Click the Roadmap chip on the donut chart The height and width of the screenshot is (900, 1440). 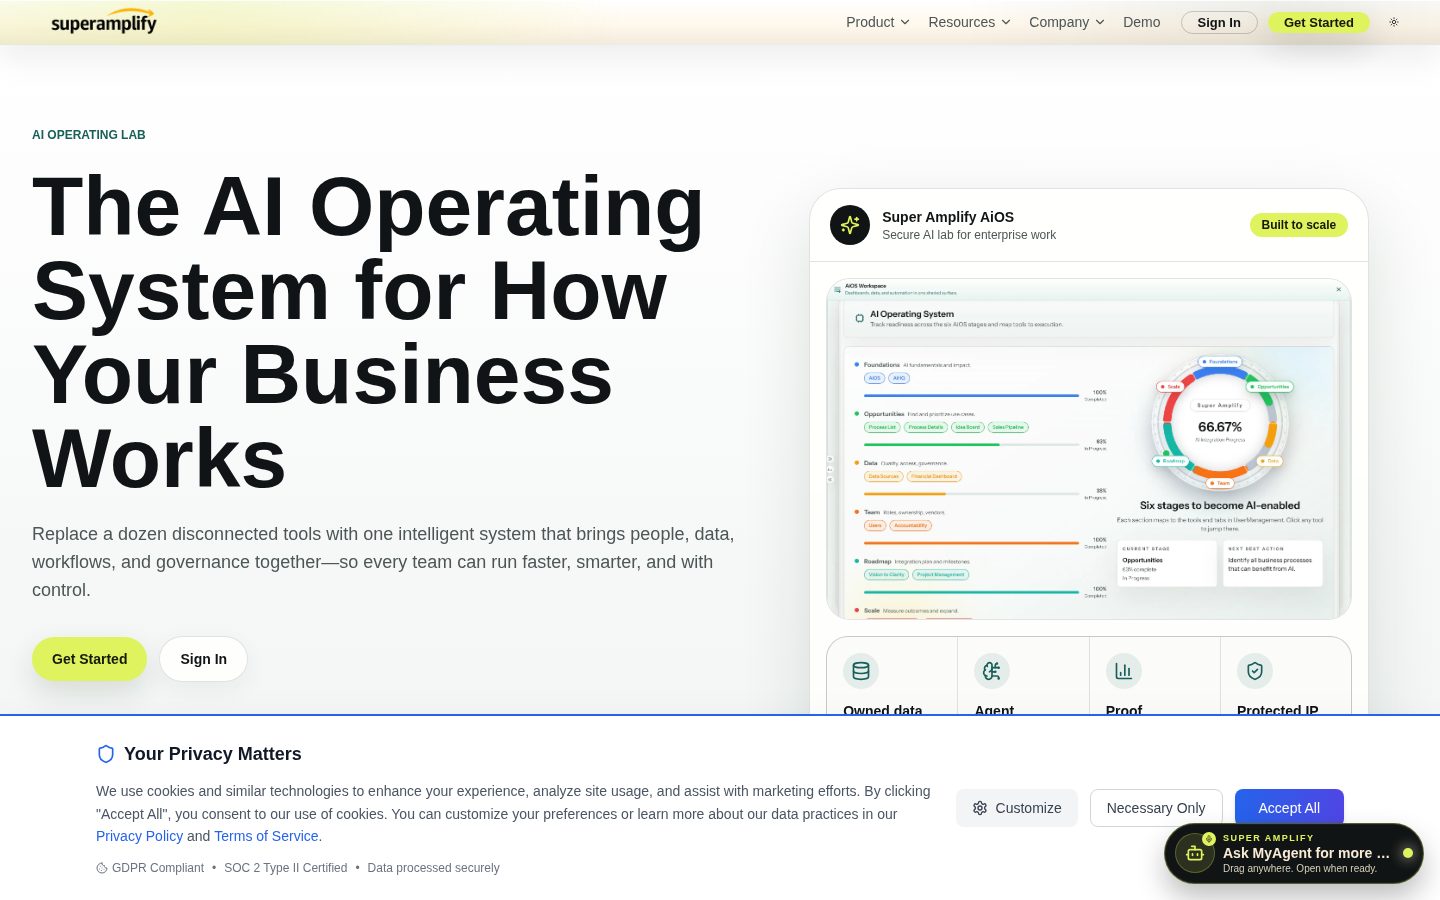[x=1171, y=461]
